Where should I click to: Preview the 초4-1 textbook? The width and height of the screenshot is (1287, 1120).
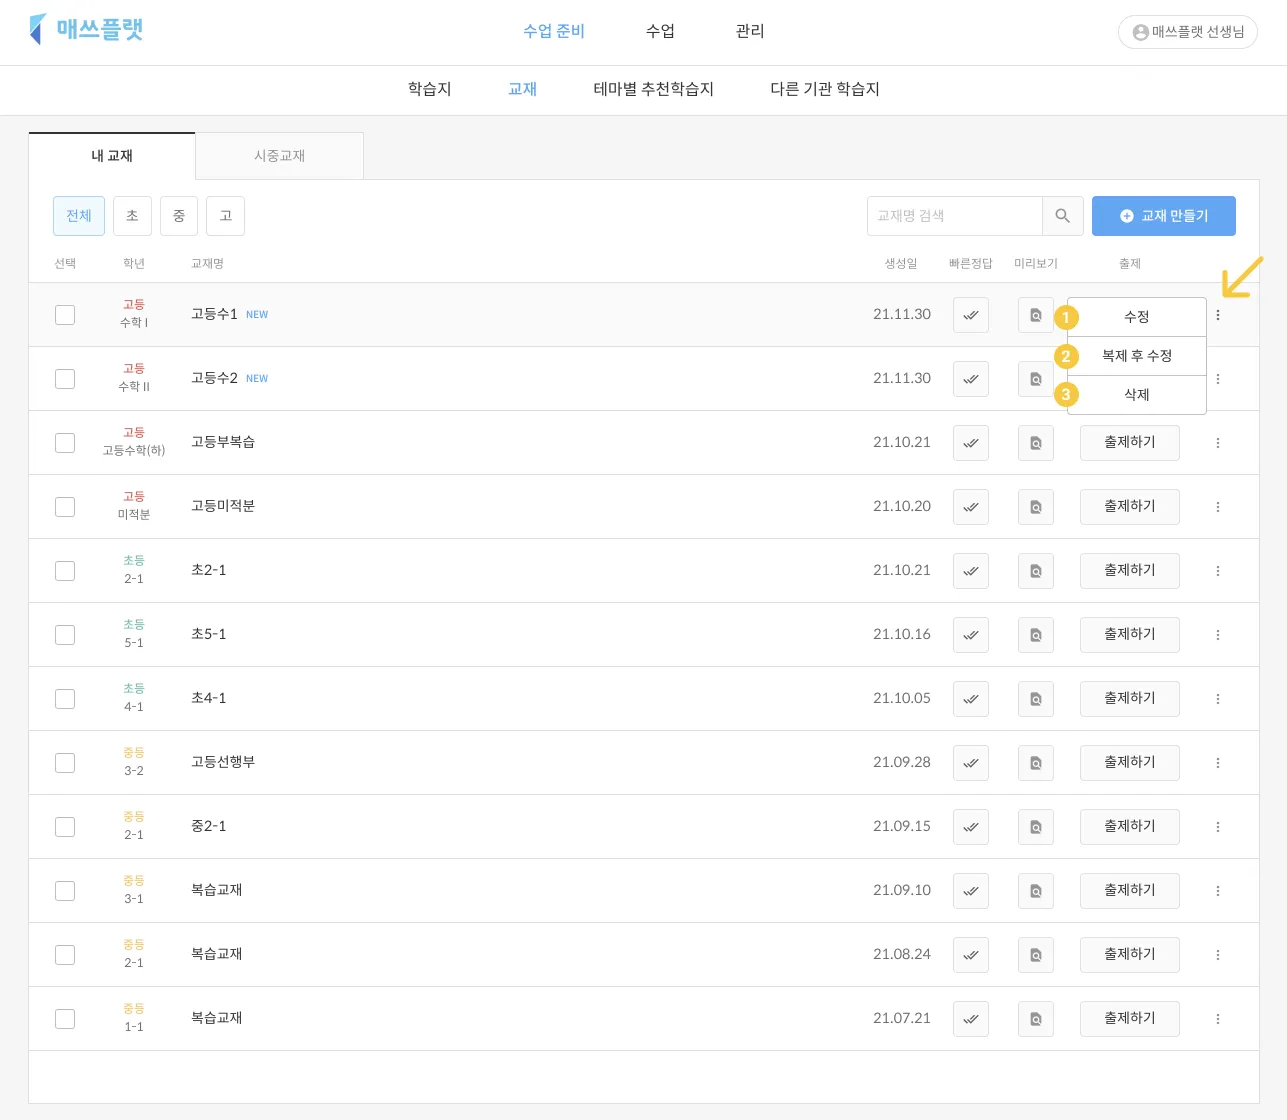click(1036, 699)
